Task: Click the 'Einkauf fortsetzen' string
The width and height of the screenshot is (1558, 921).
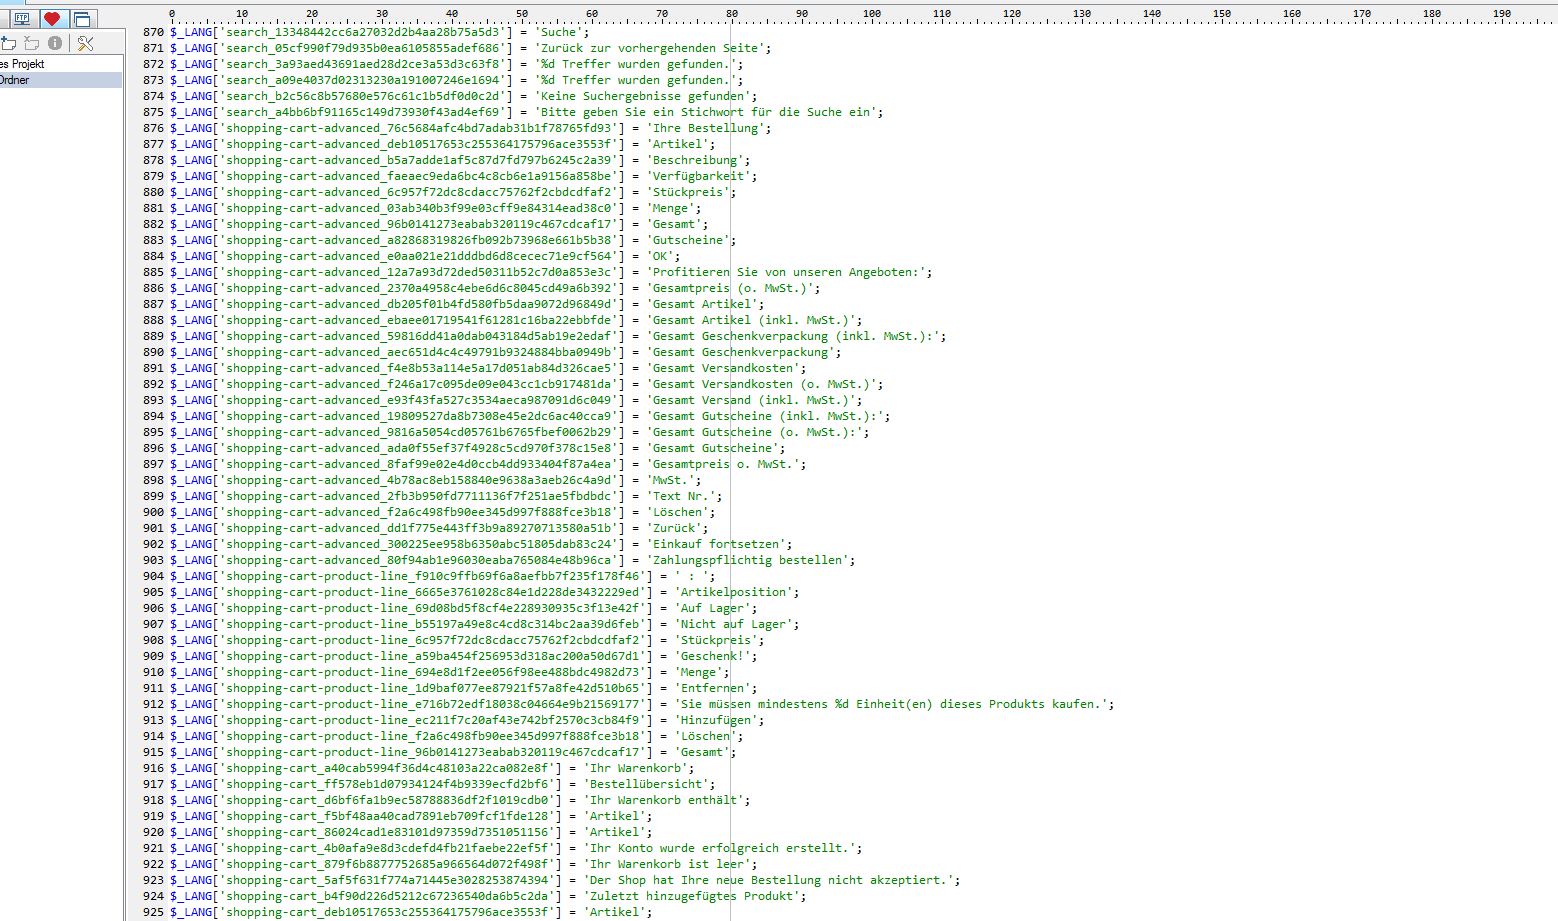Action: (716, 544)
